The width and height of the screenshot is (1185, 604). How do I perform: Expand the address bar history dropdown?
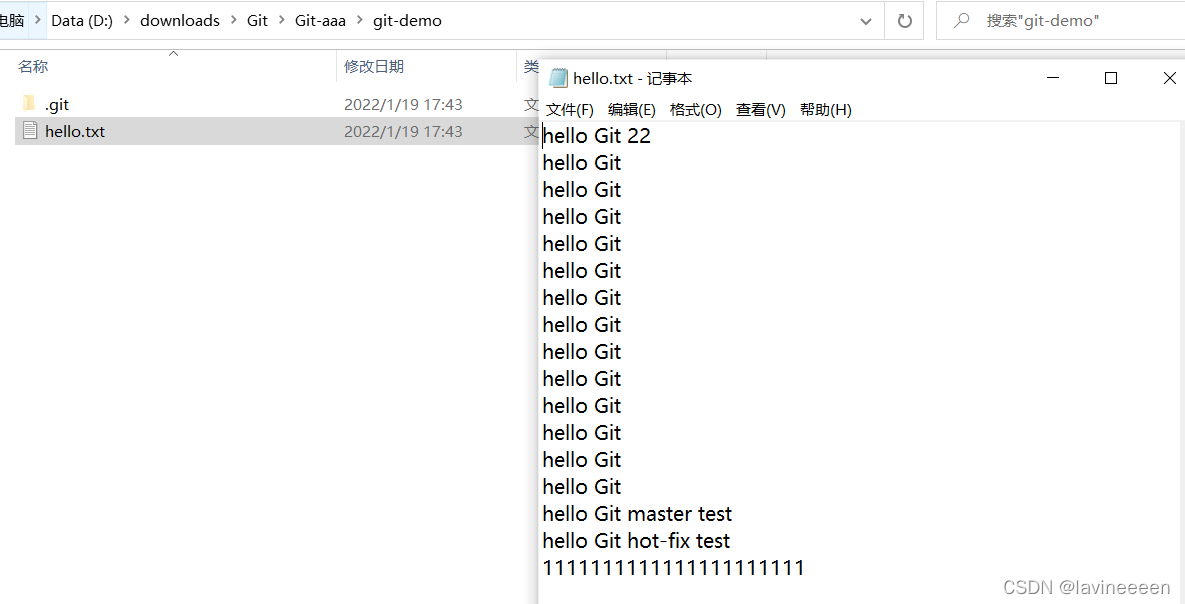[x=866, y=20]
